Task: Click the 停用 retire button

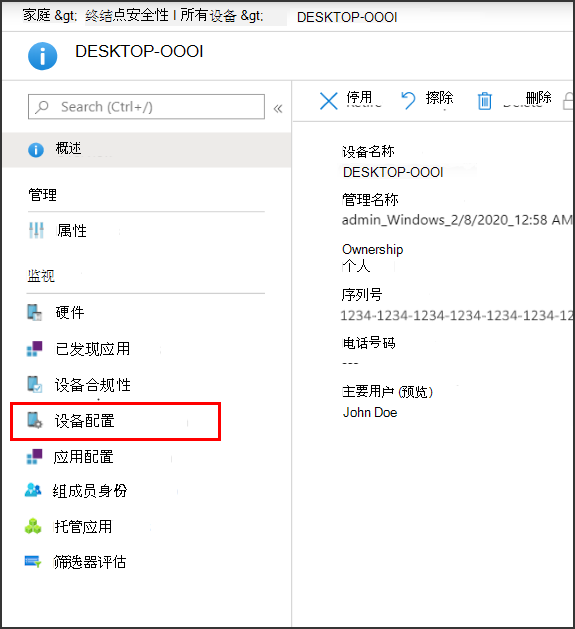Action: (x=360, y=98)
